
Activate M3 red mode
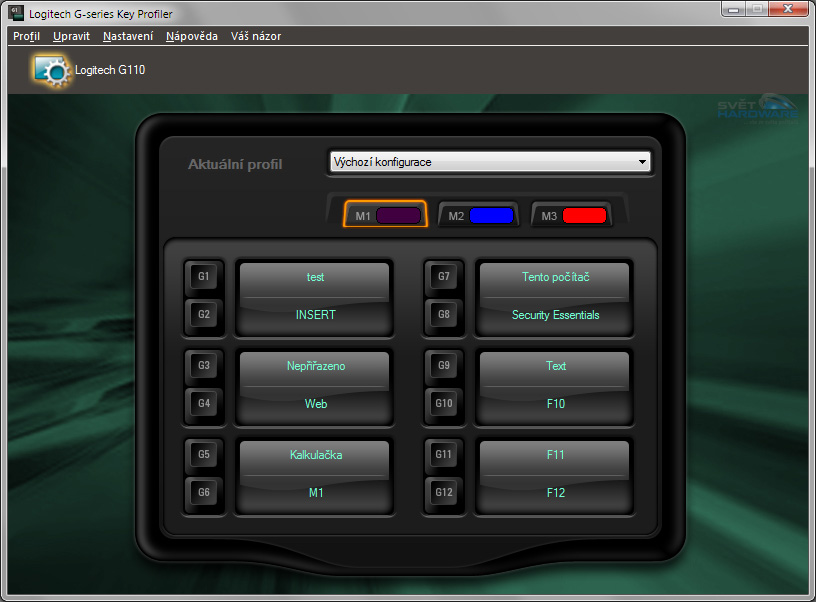tap(571, 215)
